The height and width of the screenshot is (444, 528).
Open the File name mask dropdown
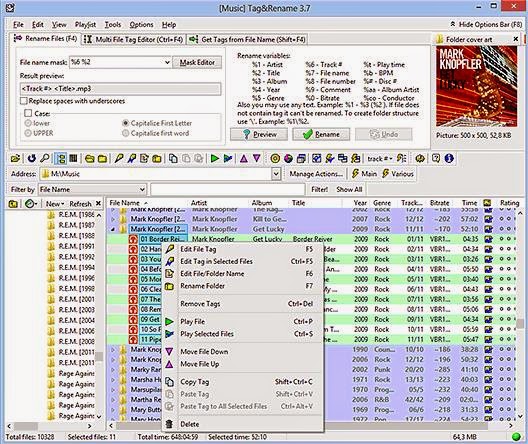coord(167,62)
